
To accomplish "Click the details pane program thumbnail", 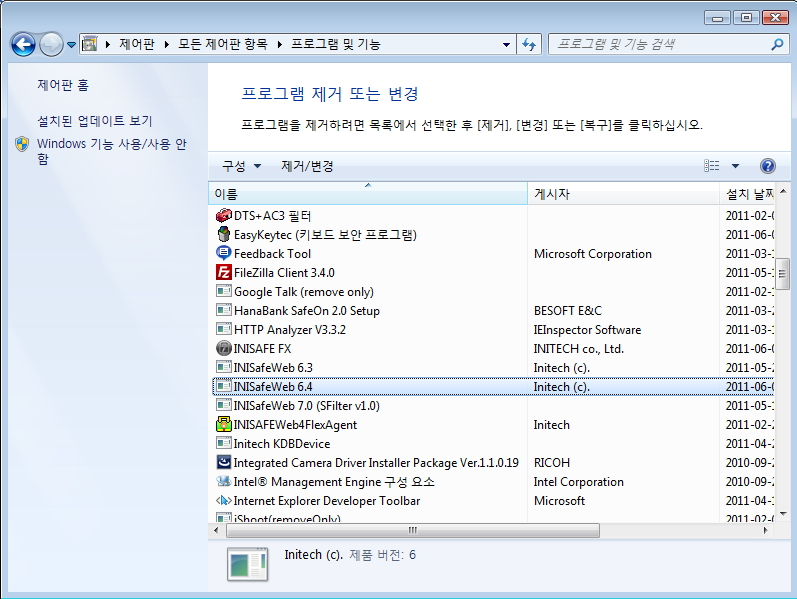I will 248,564.
